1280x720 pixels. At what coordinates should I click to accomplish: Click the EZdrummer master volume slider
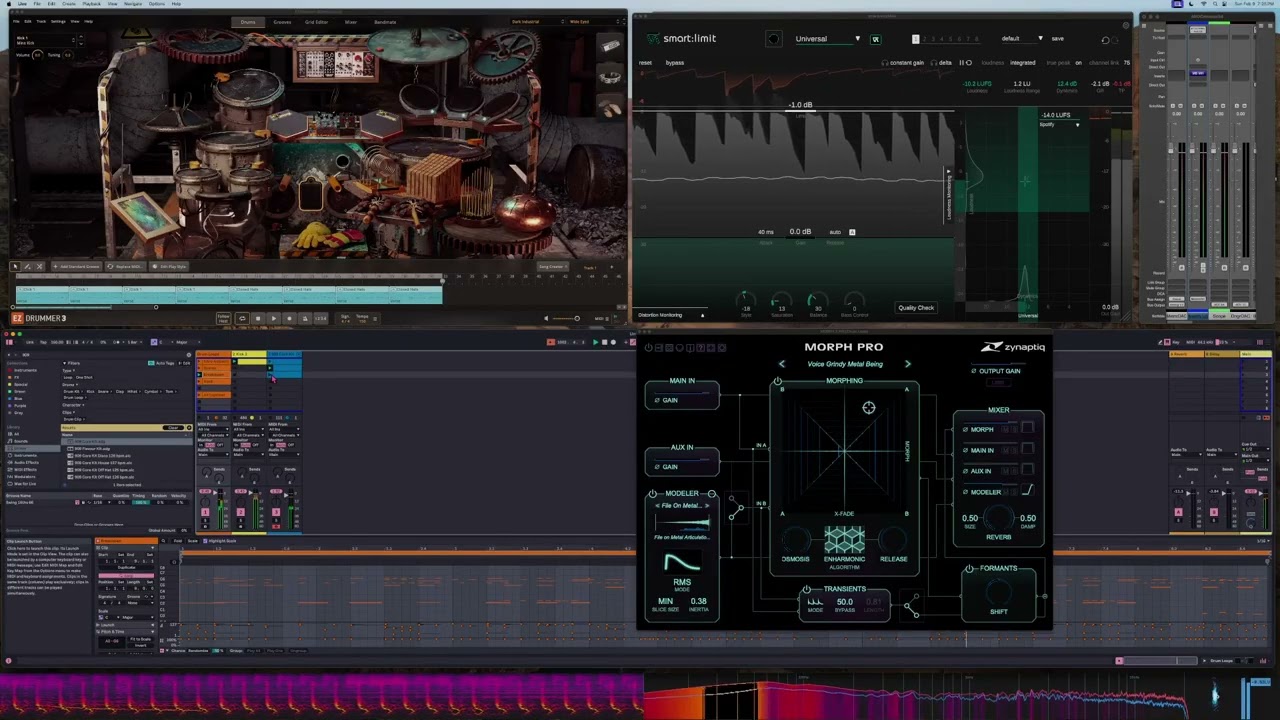coord(566,318)
